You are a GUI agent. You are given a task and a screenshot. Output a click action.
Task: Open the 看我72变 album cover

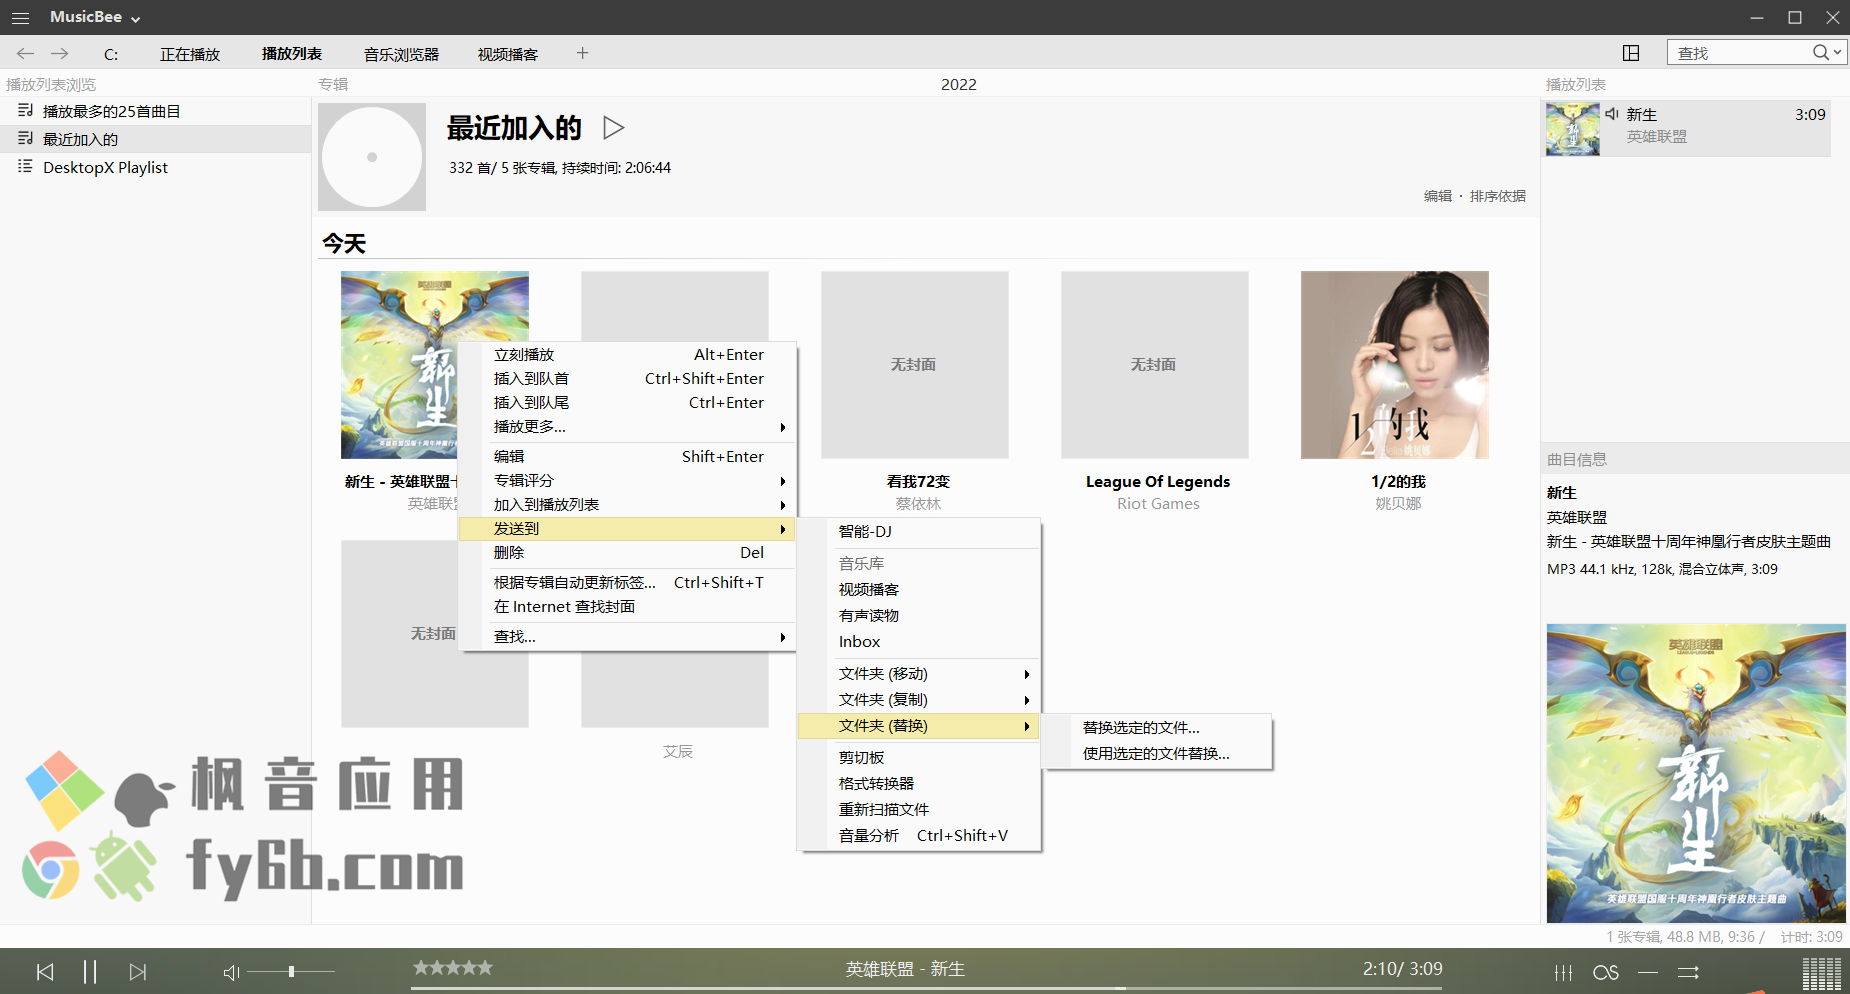(x=915, y=365)
